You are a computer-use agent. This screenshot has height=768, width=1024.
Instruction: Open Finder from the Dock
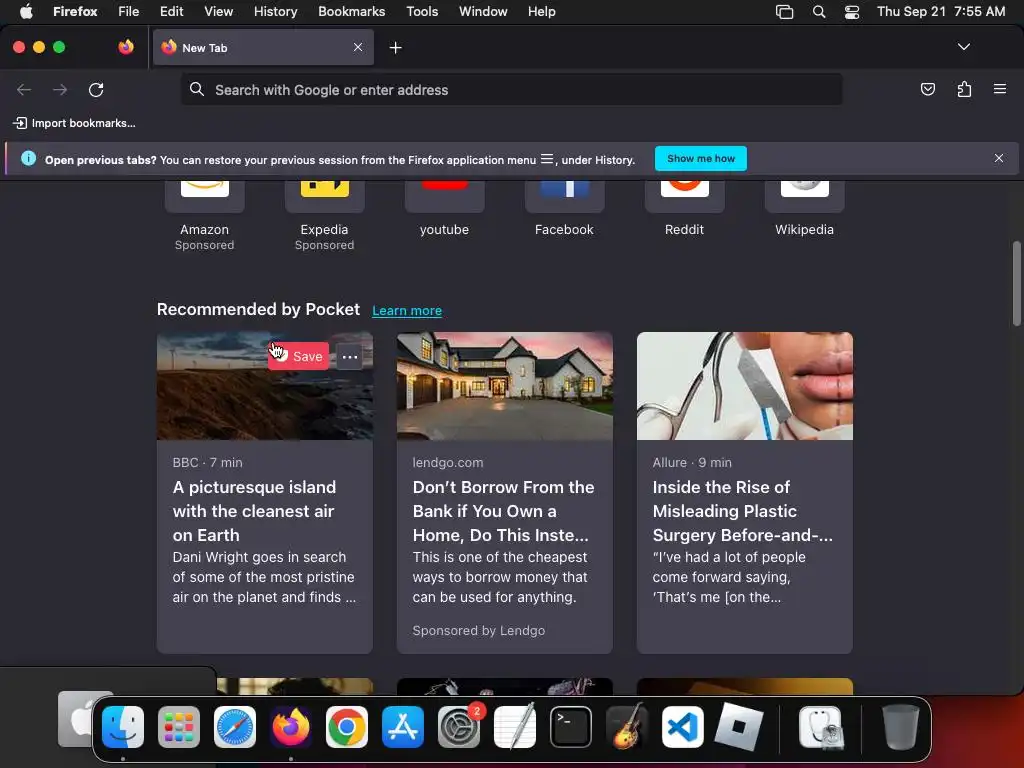pyautogui.click(x=123, y=726)
